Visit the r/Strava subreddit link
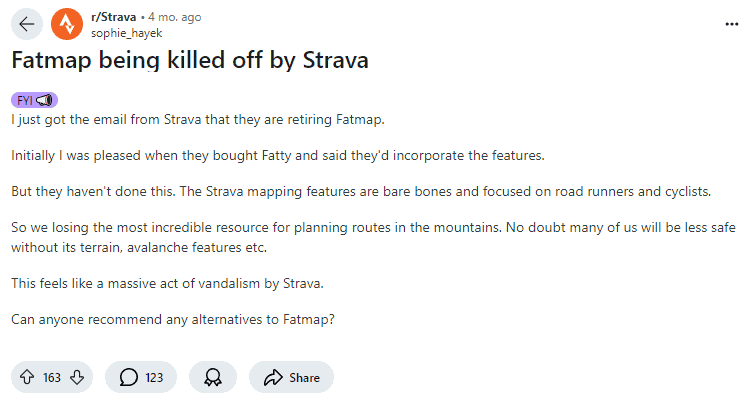The height and width of the screenshot is (407, 756). tap(114, 17)
